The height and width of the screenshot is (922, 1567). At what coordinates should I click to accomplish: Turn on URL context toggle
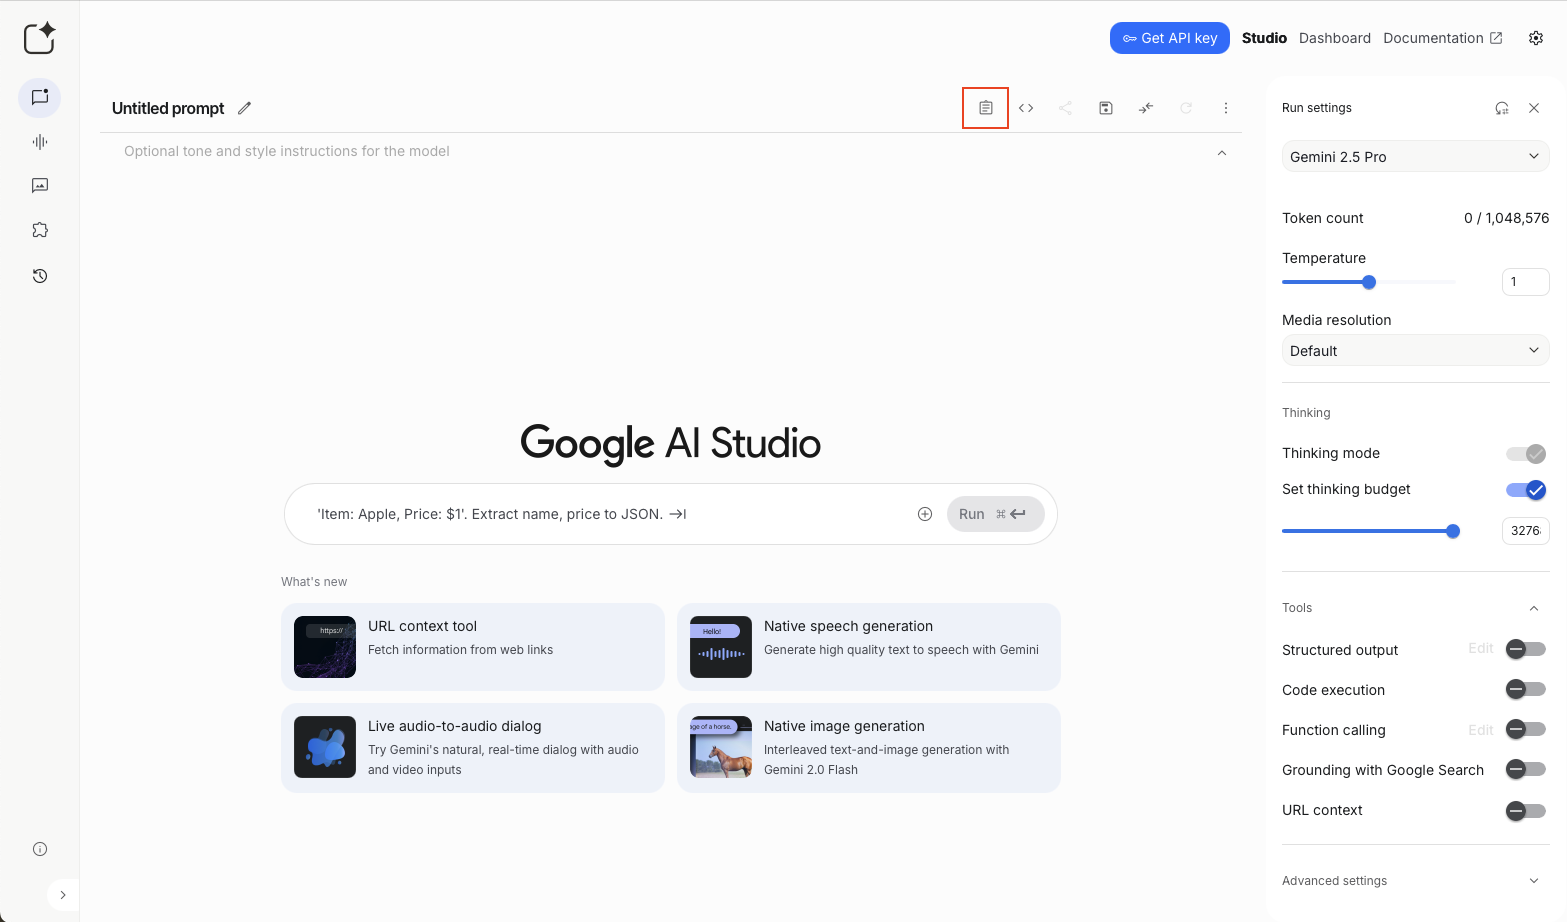pos(1526,810)
